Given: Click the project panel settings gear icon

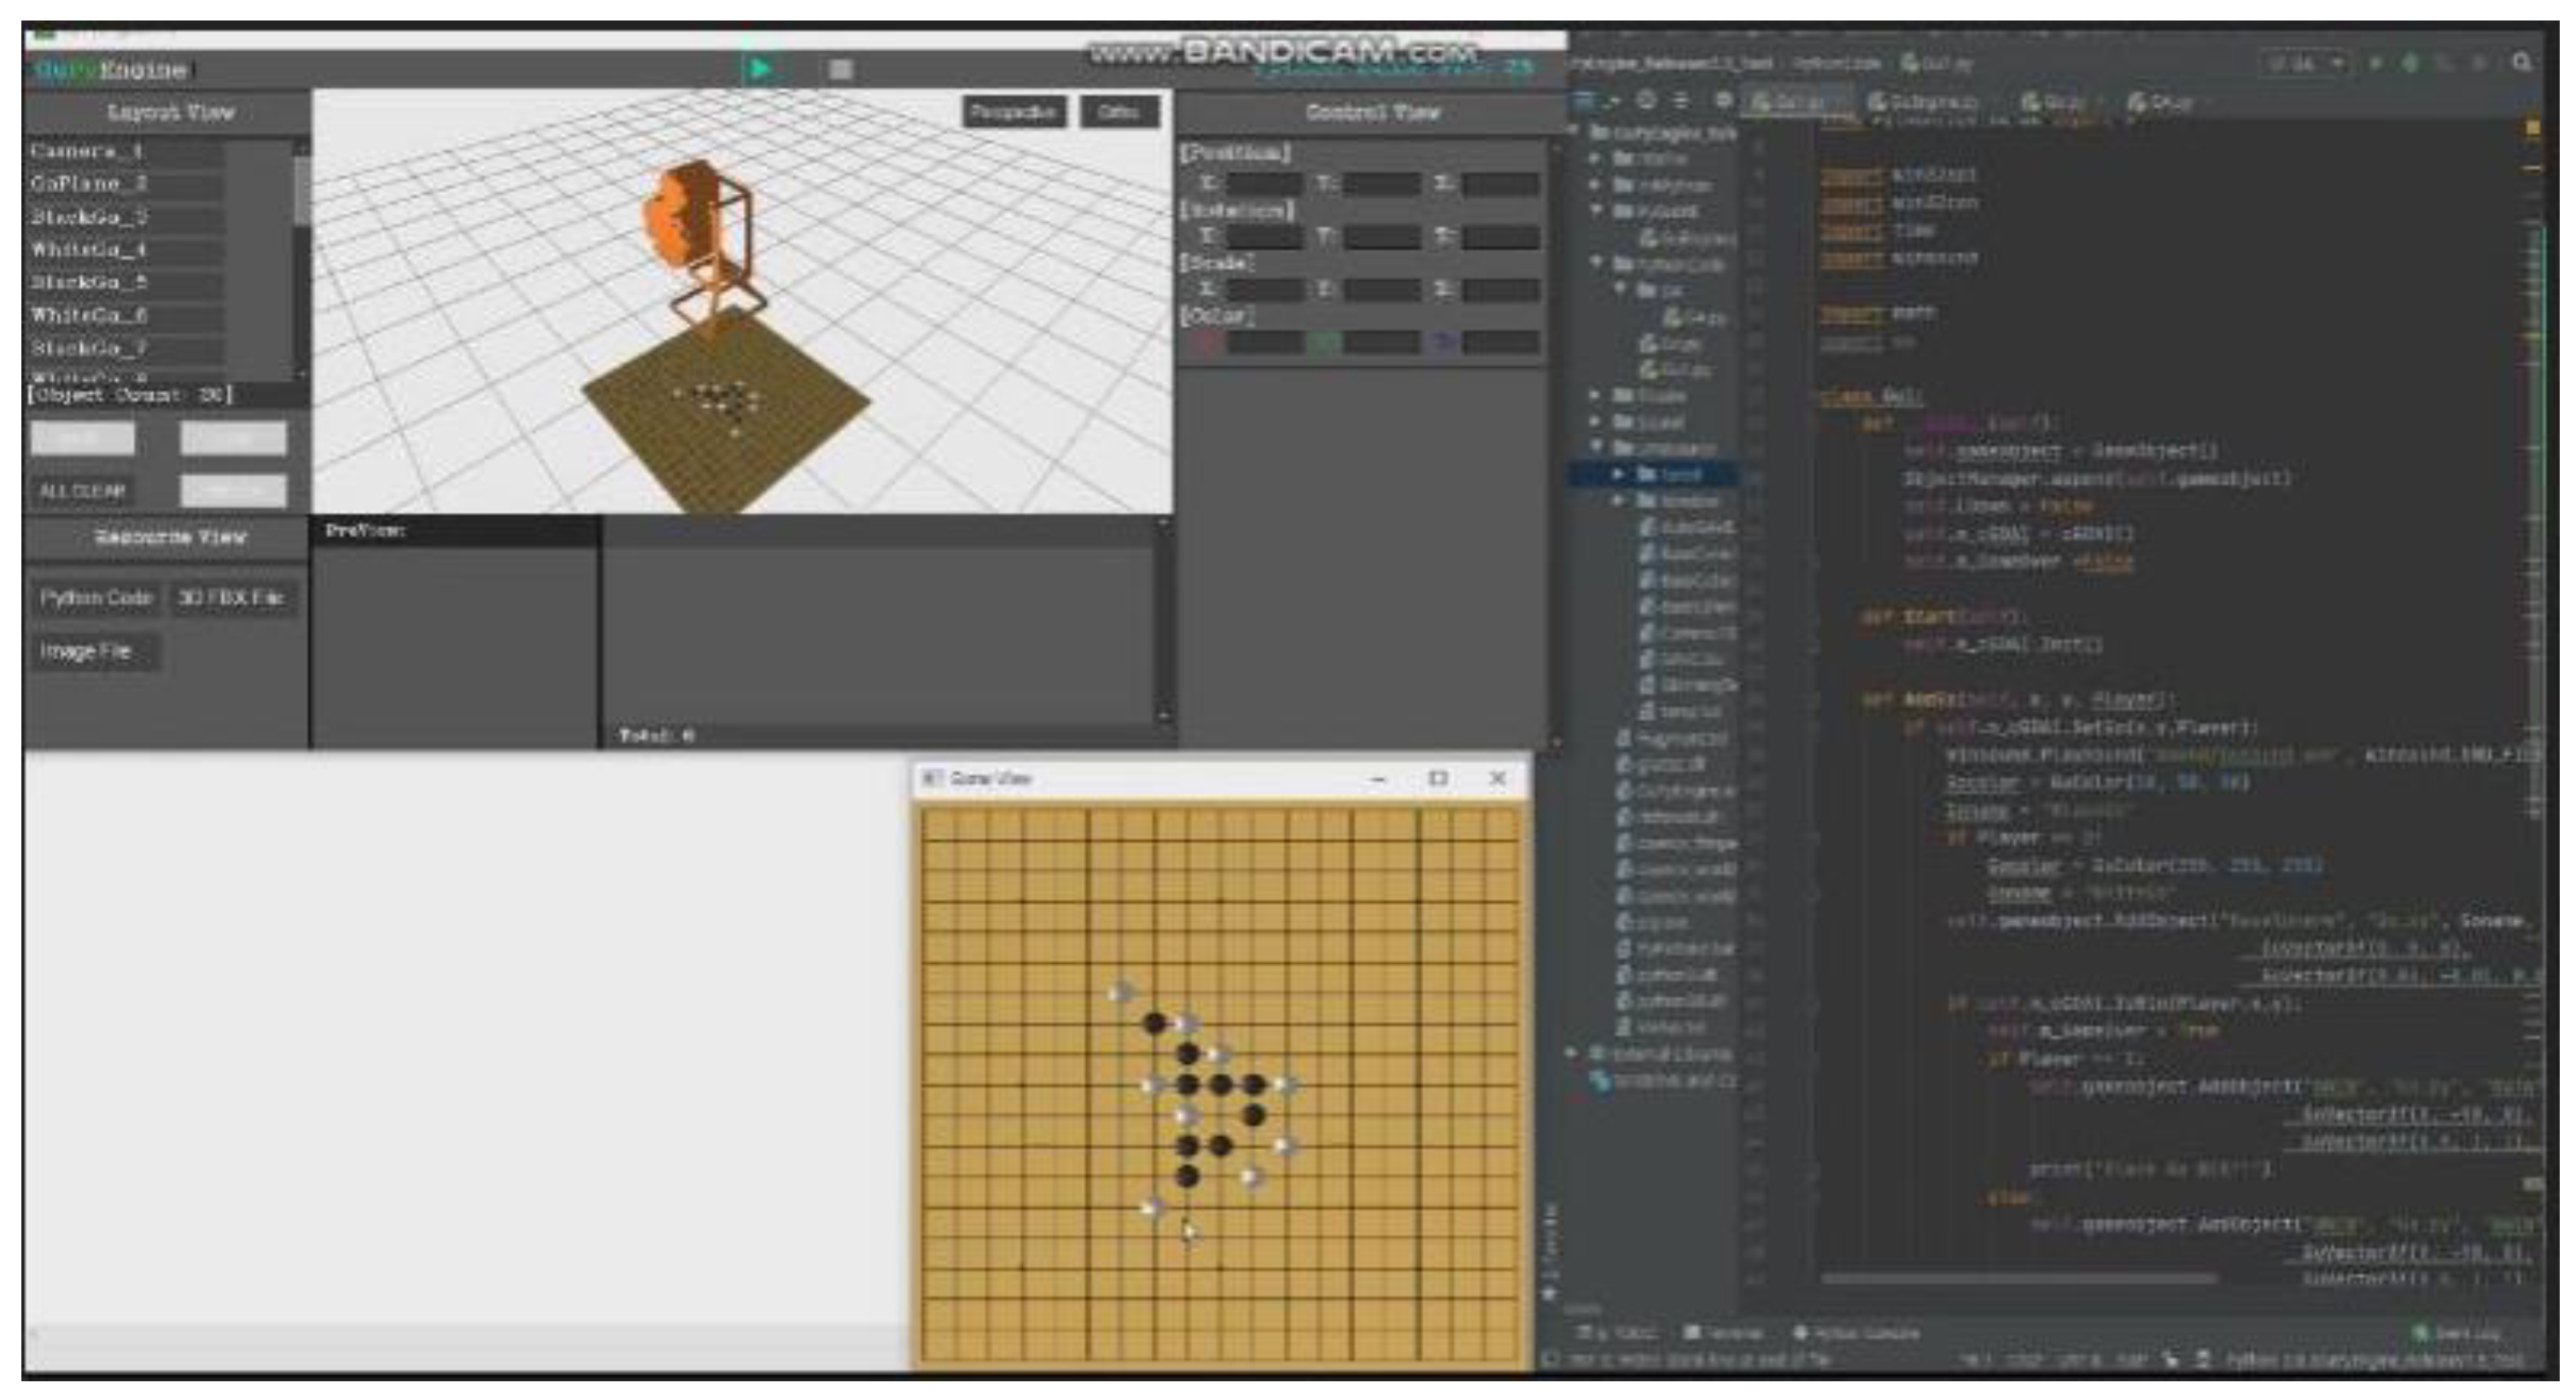Looking at the screenshot, I should [x=1723, y=101].
